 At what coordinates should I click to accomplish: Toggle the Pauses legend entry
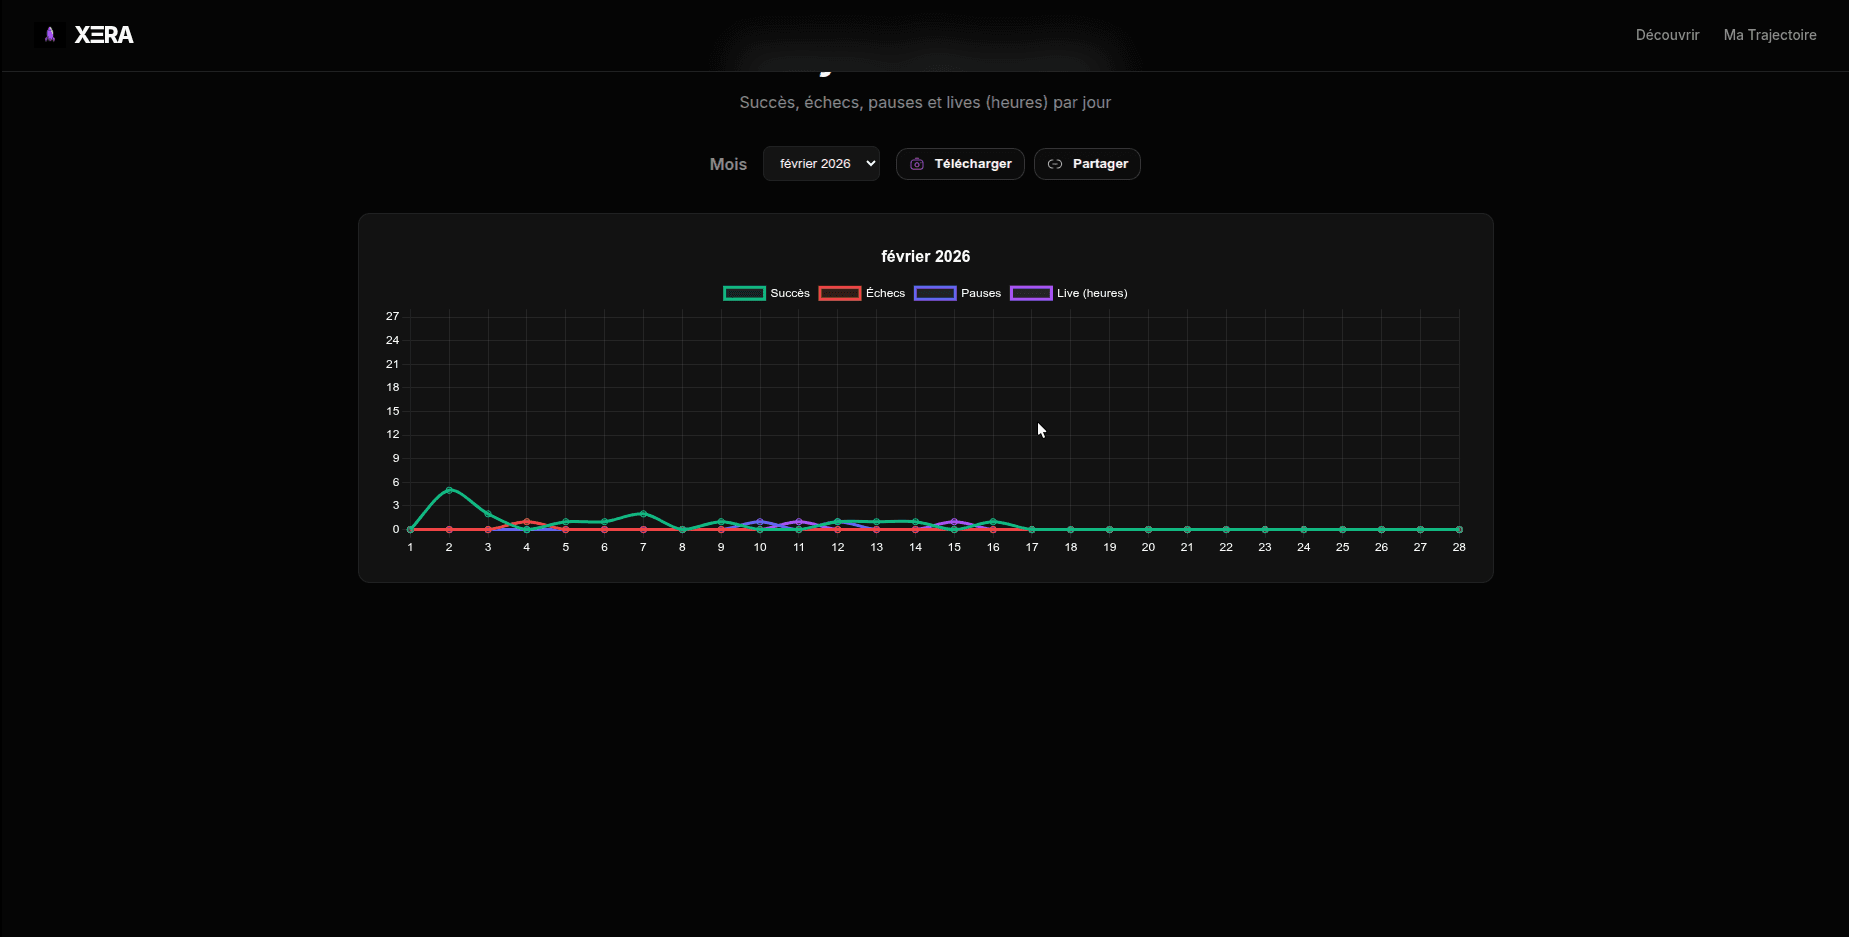point(980,293)
